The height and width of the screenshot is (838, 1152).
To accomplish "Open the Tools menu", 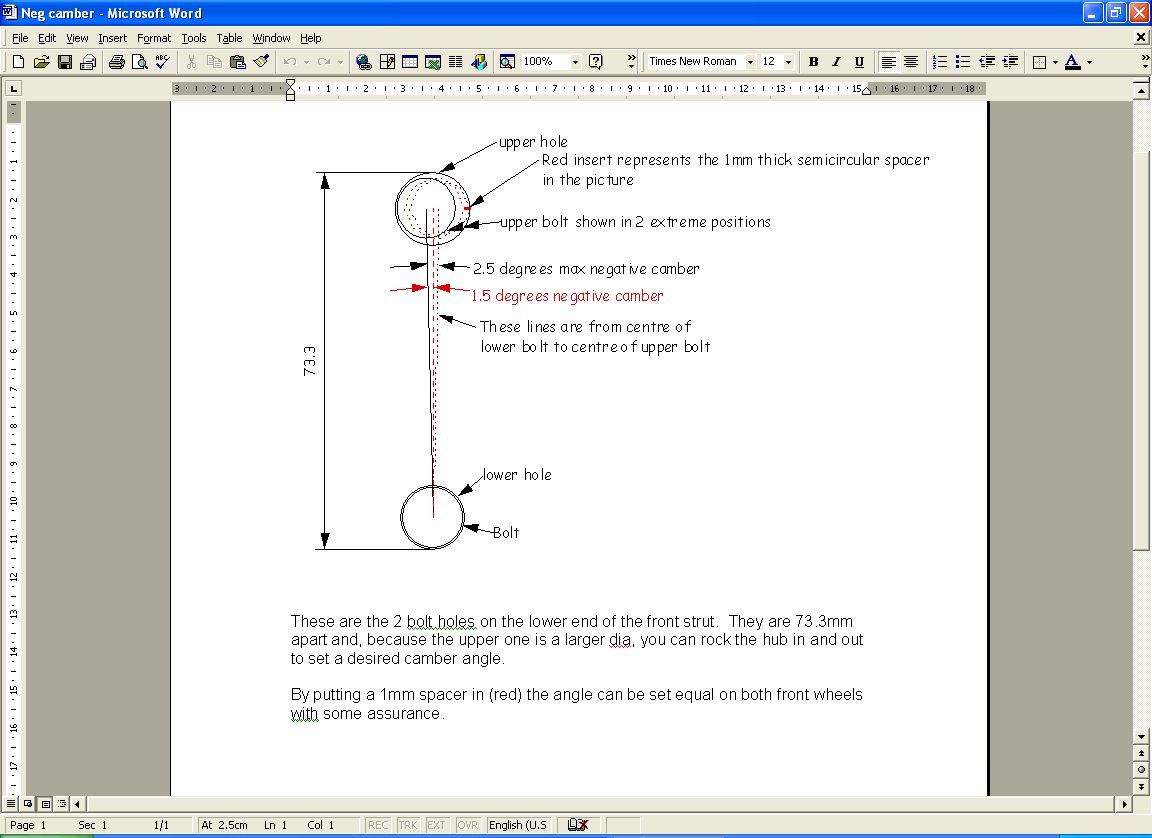I will click(193, 38).
